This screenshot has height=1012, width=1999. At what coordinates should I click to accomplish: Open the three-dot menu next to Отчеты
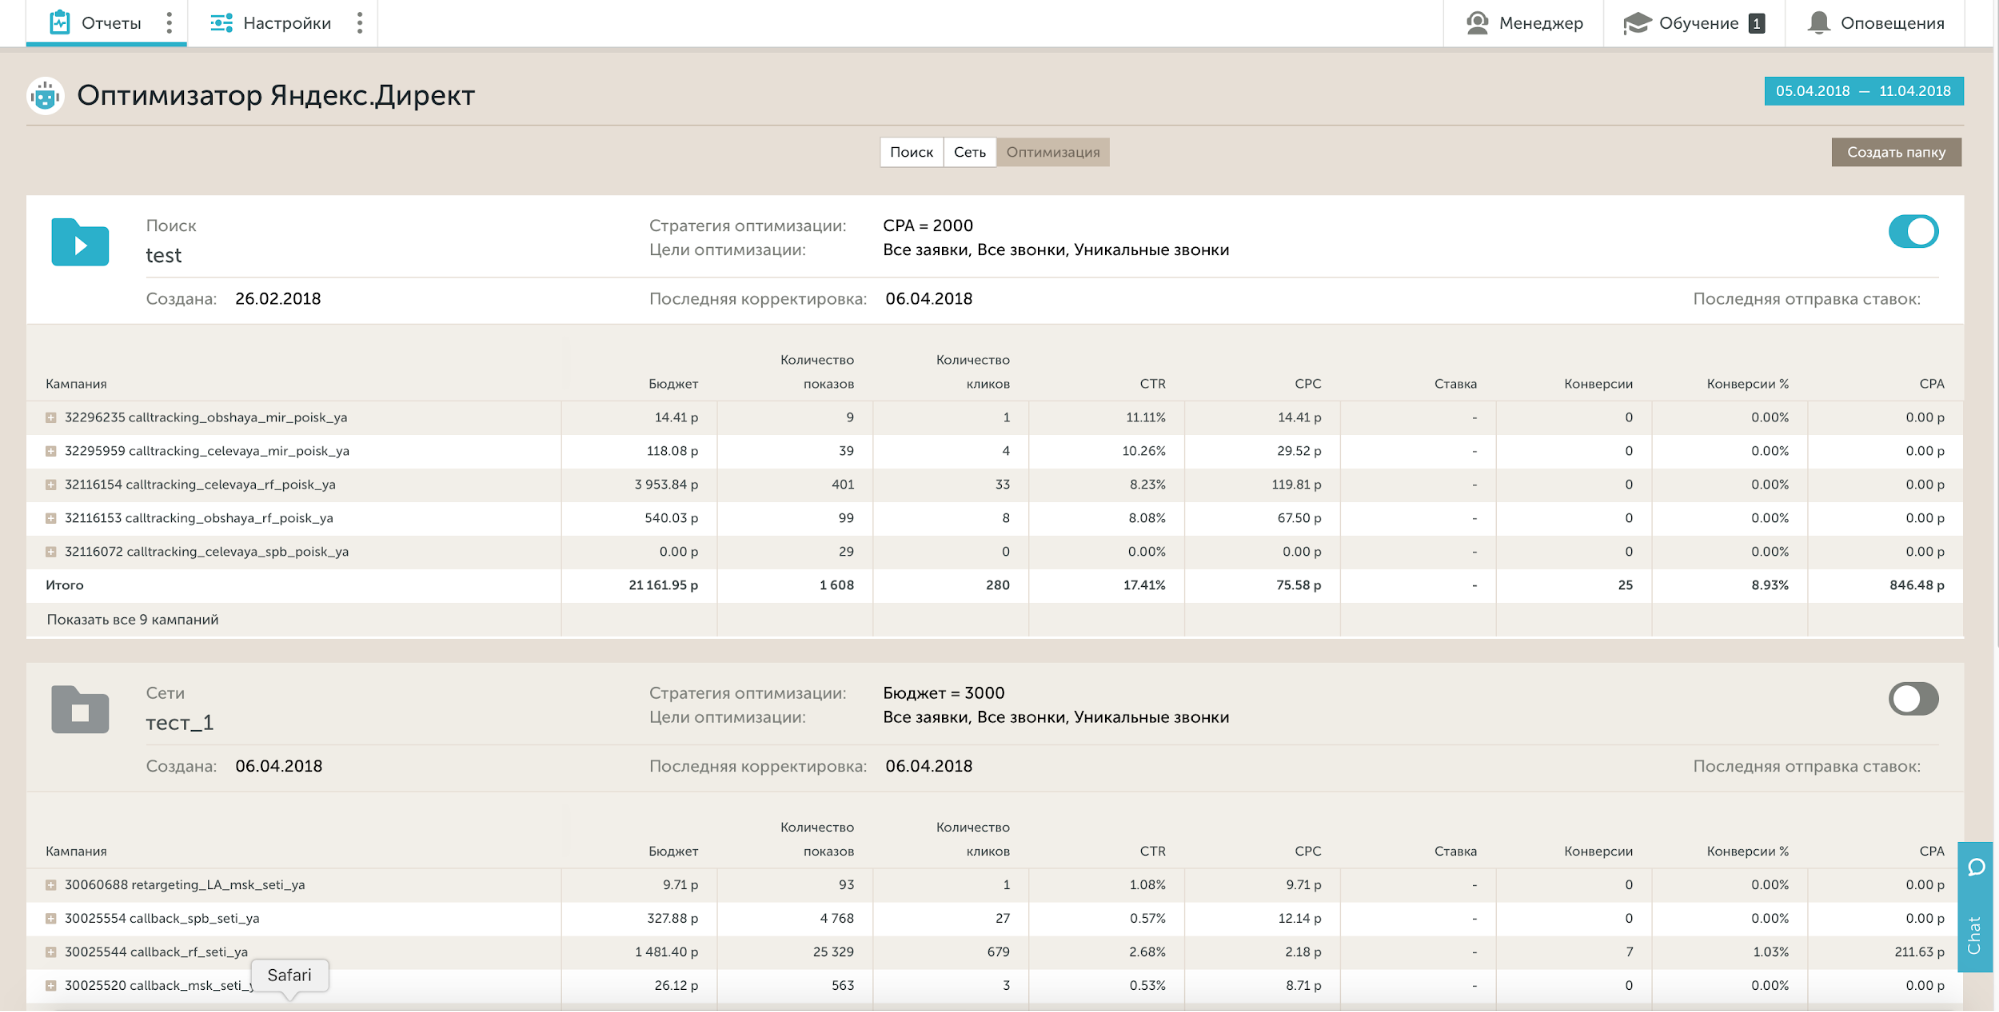point(169,22)
